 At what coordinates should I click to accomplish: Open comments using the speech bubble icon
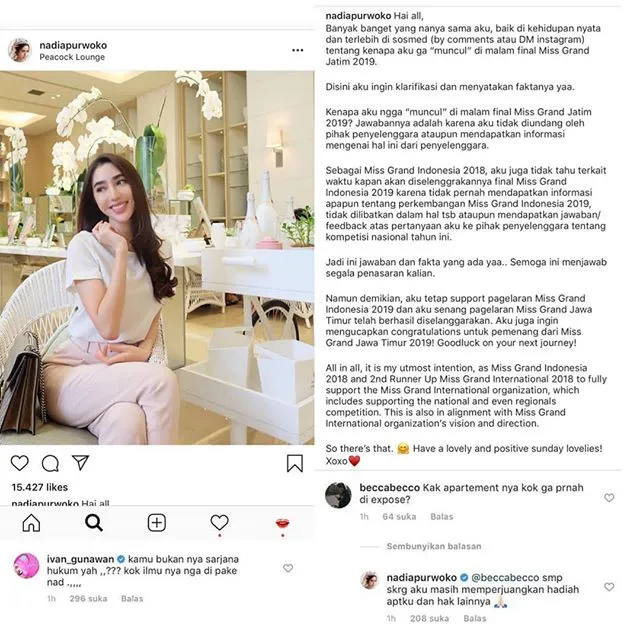(x=50, y=463)
